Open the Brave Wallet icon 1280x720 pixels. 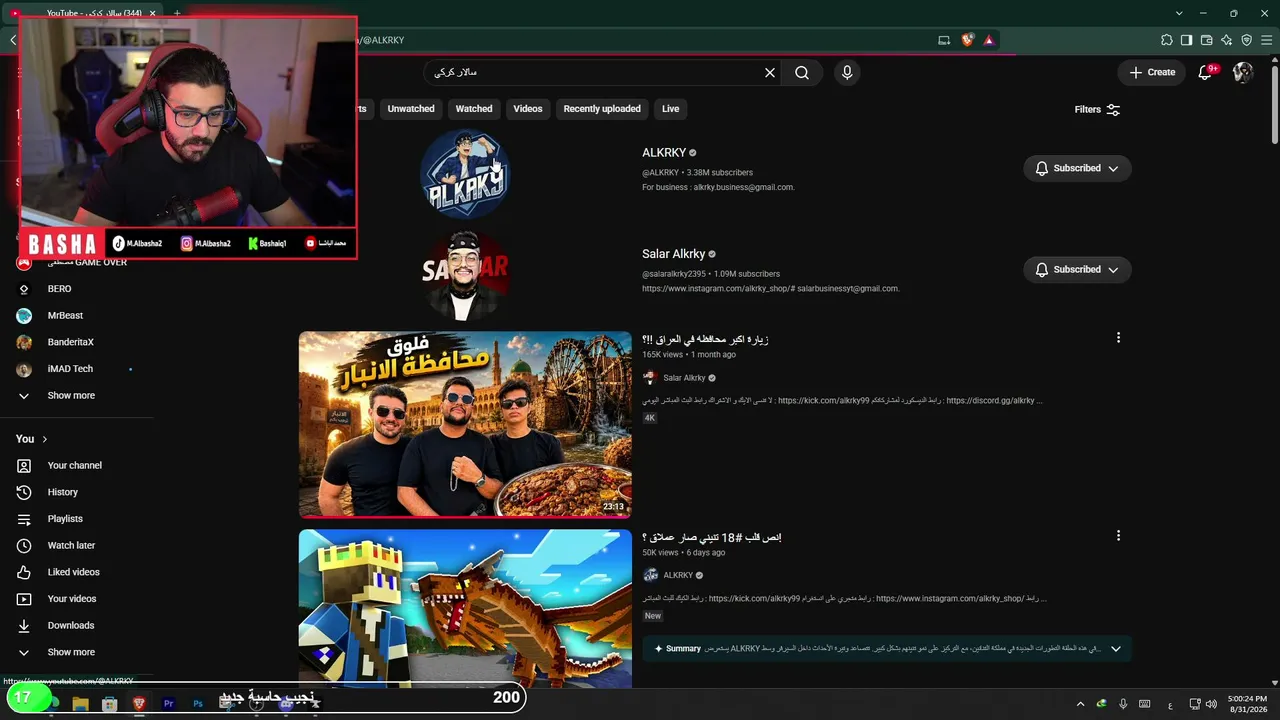[1206, 40]
